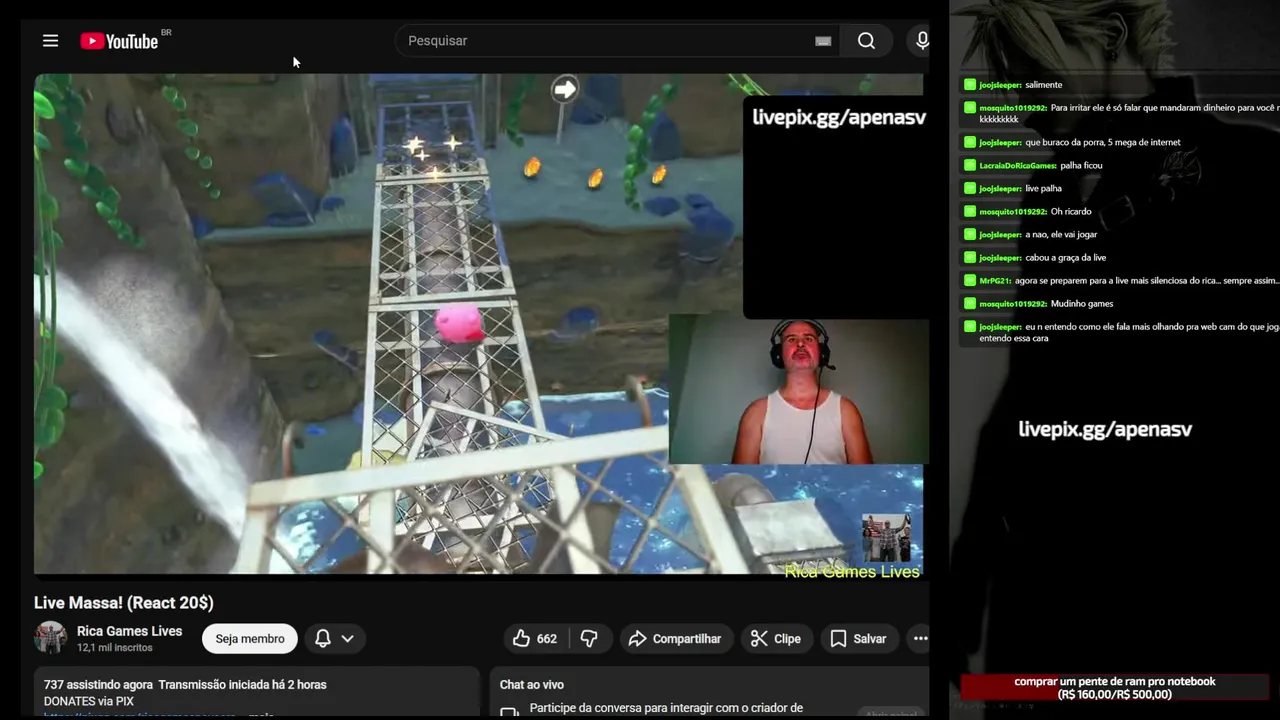Click the 'comprar um pente de ram' donation goal bar
The height and width of the screenshot is (720, 1280).
pos(1115,688)
